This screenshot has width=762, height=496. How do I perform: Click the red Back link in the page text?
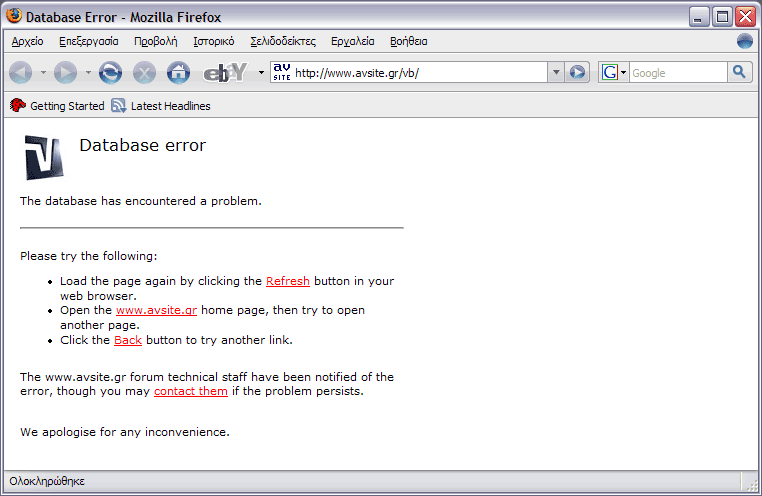point(128,340)
